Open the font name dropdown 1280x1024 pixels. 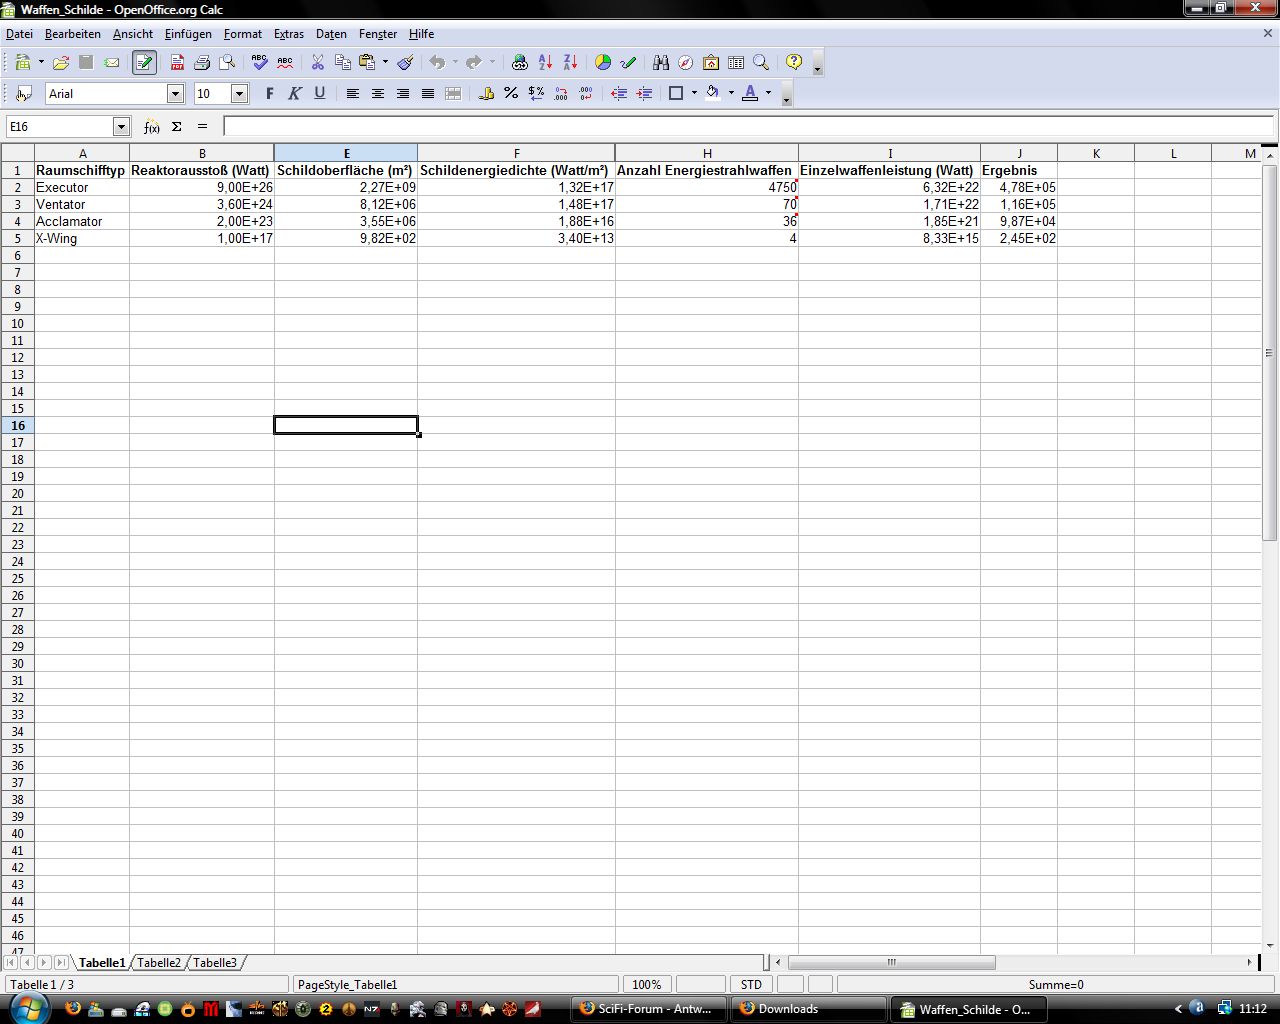click(x=175, y=94)
